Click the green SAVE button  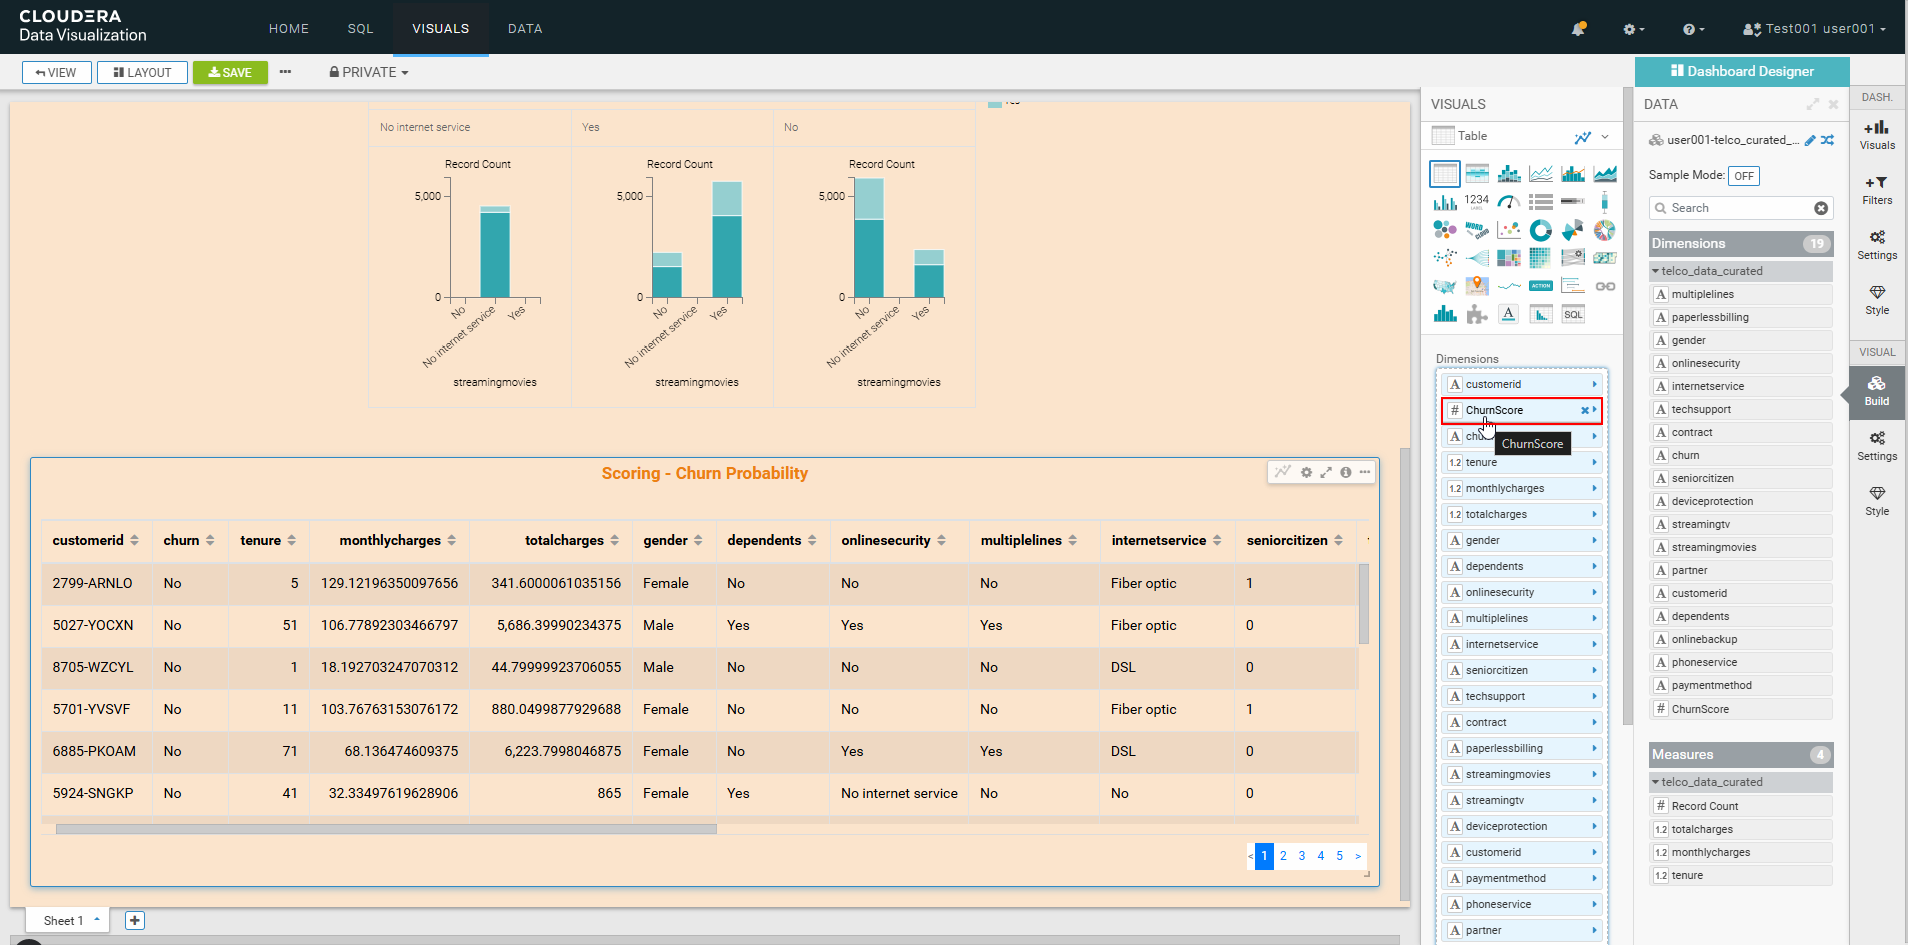pos(230,72)
